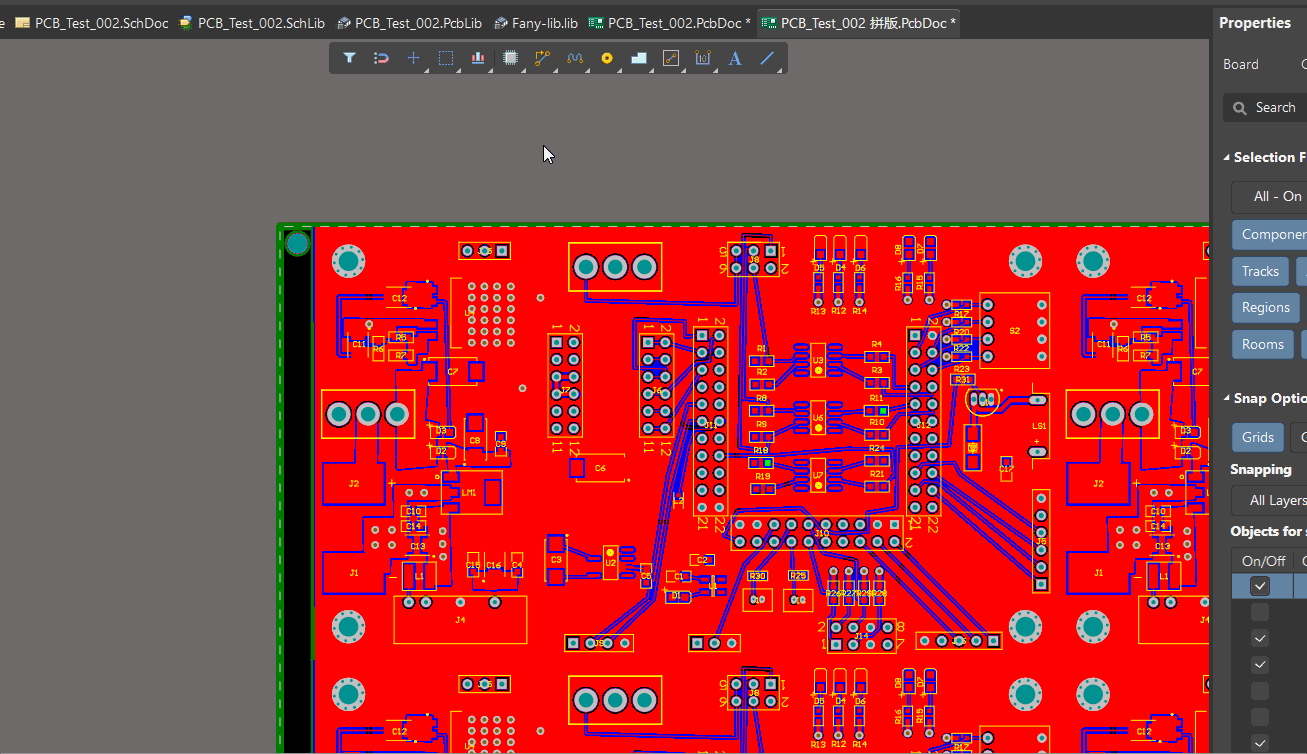The width and height of the screenshot is (1307, 754).
Task: Select the dashed rectangle selection tool
Action: click(x=446, y=58)
